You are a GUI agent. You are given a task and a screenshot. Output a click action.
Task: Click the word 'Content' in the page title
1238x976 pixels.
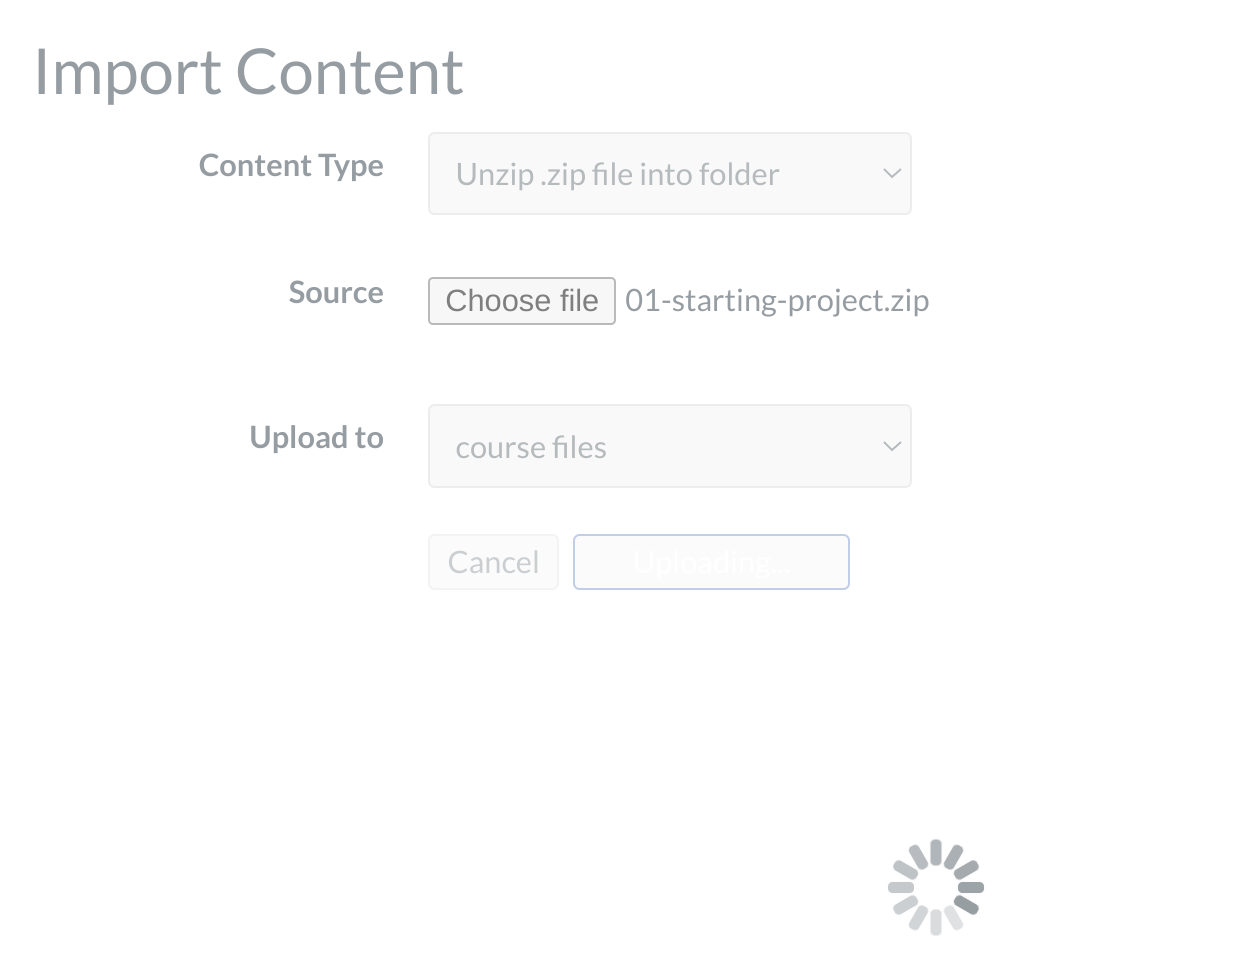(350, 72)
